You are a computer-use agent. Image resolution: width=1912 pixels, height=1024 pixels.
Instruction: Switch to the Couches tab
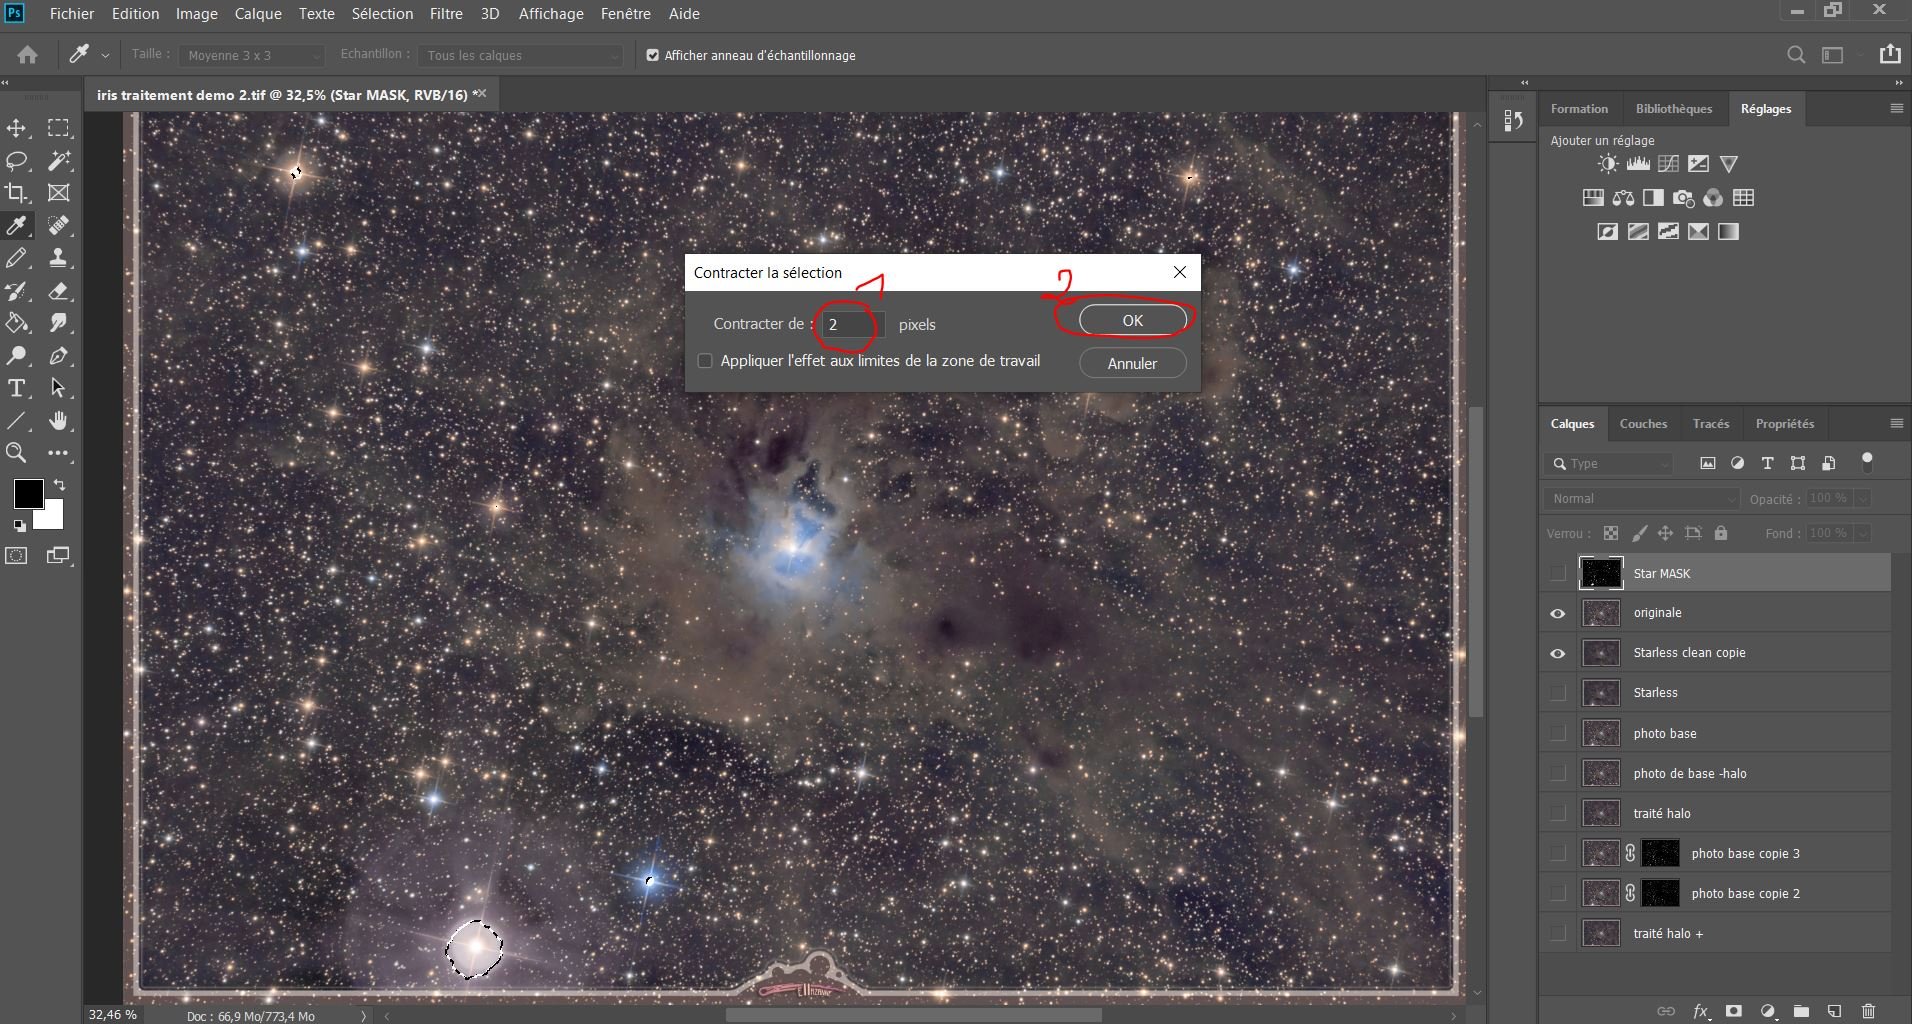(1643, 424)
